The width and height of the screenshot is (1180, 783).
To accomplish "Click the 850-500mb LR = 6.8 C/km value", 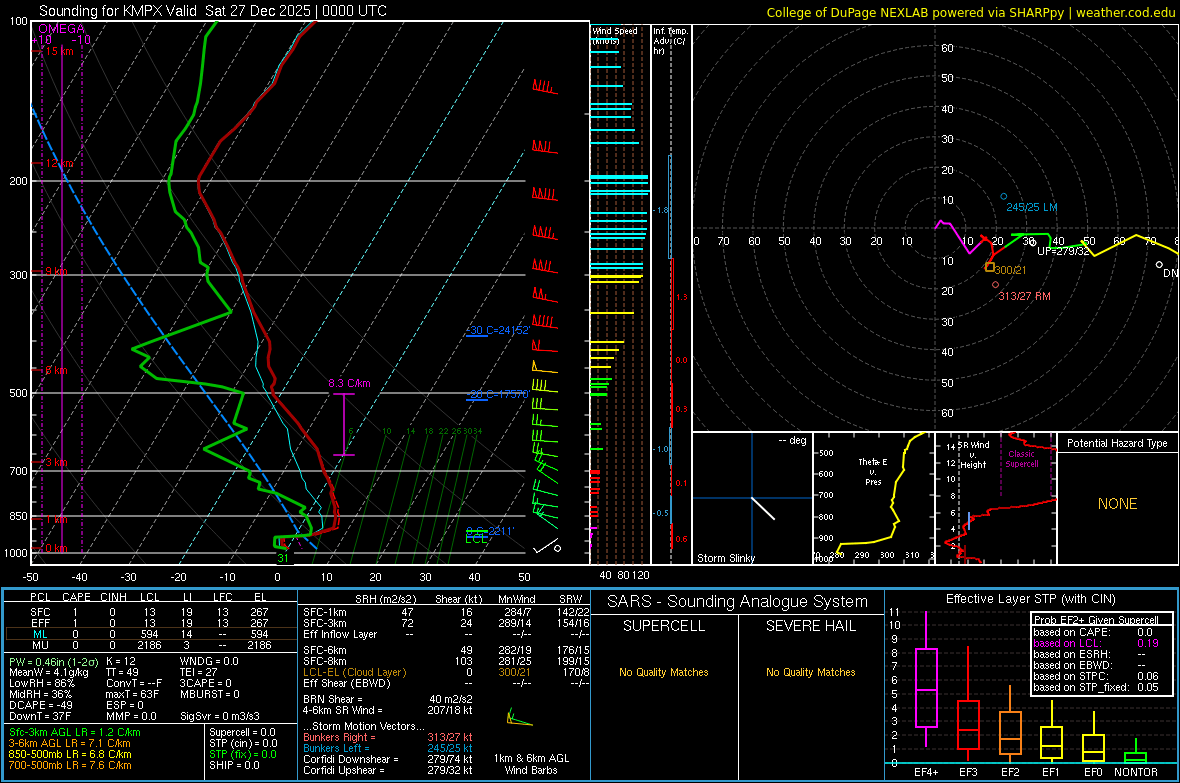I will tap(70, 754).
